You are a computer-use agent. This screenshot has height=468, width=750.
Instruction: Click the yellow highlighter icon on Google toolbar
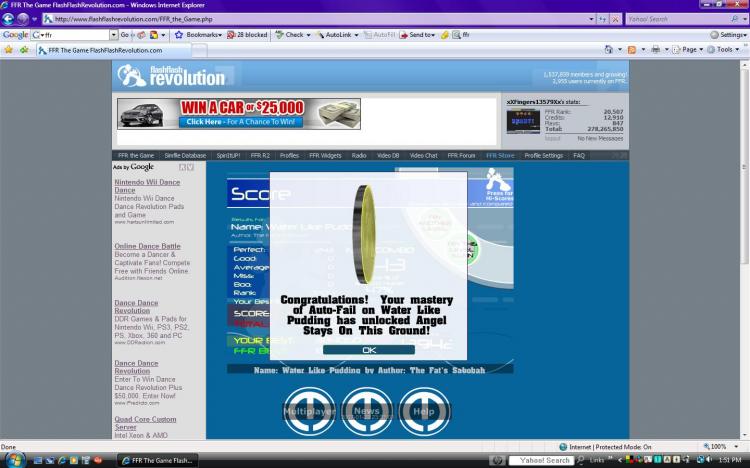(445, 35)
